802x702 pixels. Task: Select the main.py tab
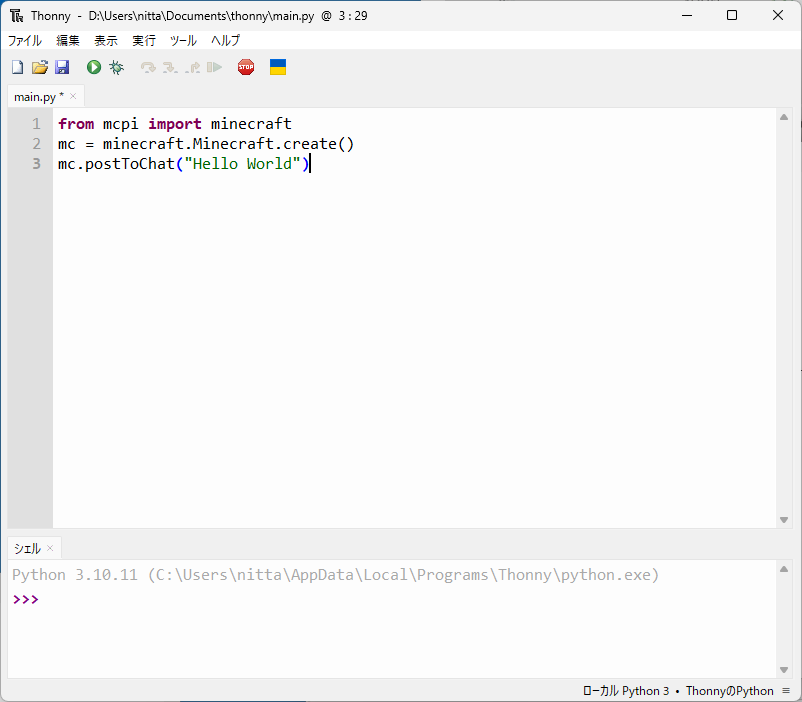click(x=37, y=97)
